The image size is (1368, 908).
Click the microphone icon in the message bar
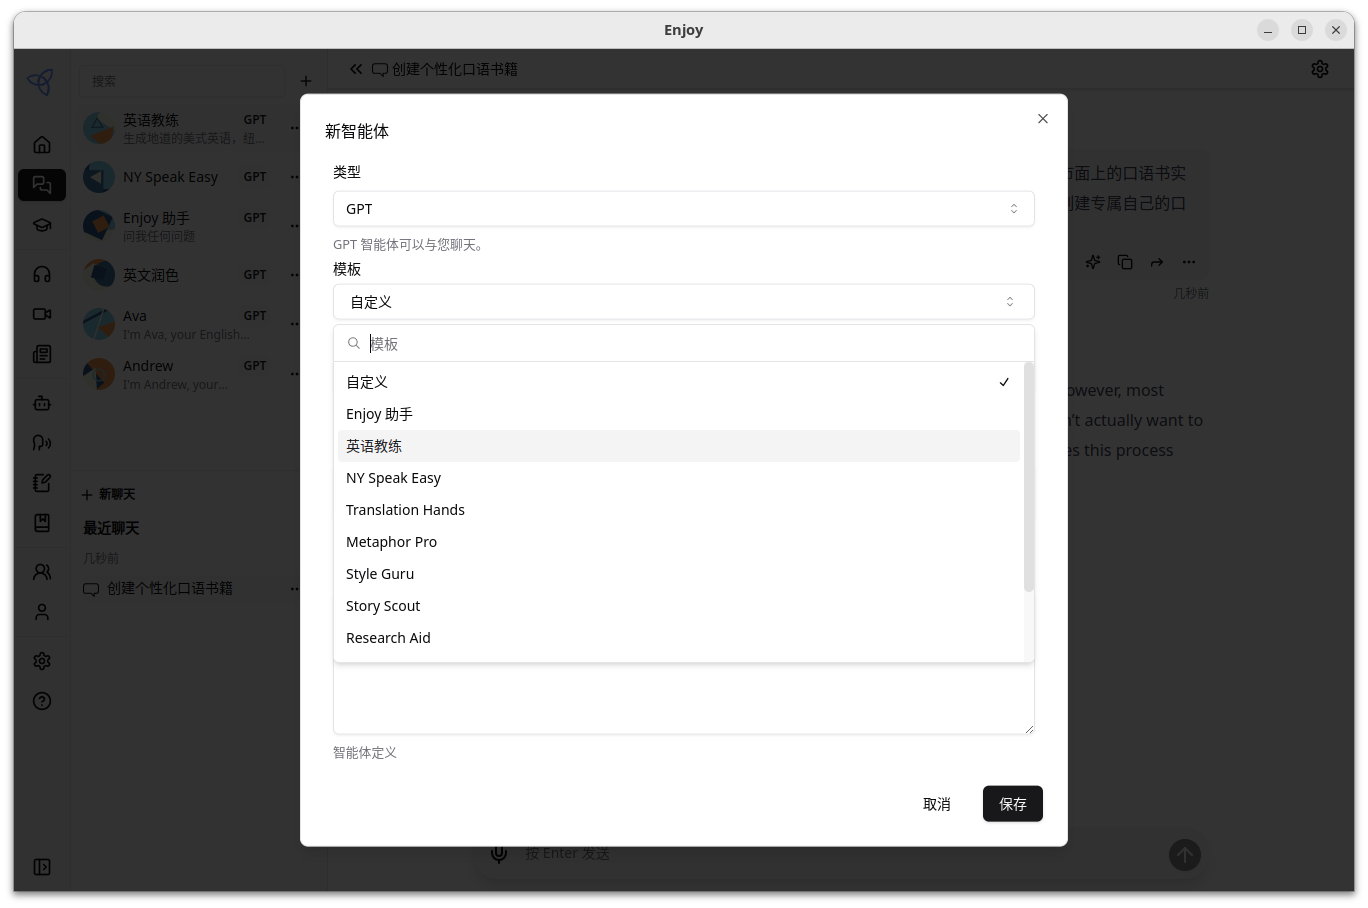(499, 853)
